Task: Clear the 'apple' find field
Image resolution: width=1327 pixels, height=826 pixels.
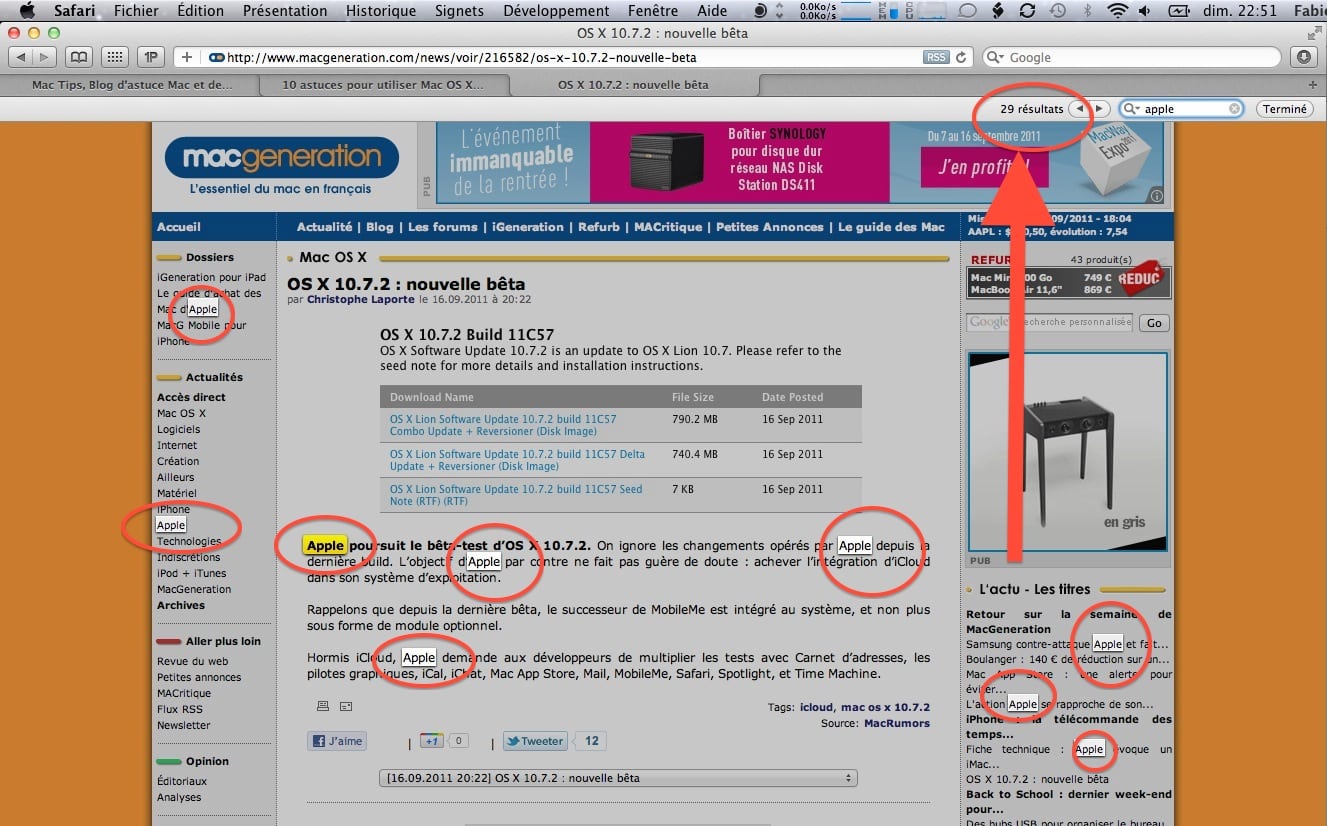Action: (x=1234, y=109)
